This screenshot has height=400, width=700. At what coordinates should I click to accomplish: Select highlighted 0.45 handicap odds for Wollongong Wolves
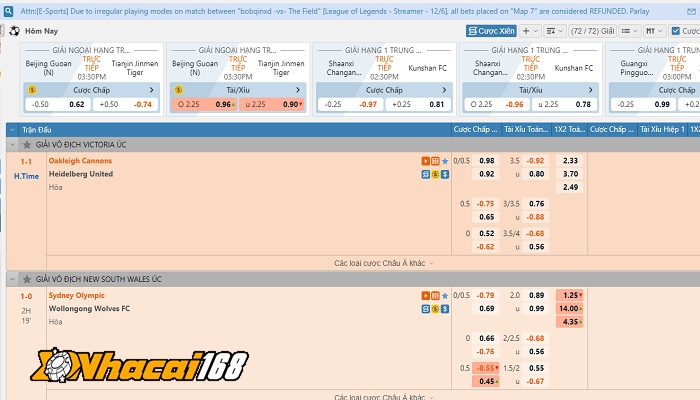point(486,382)
